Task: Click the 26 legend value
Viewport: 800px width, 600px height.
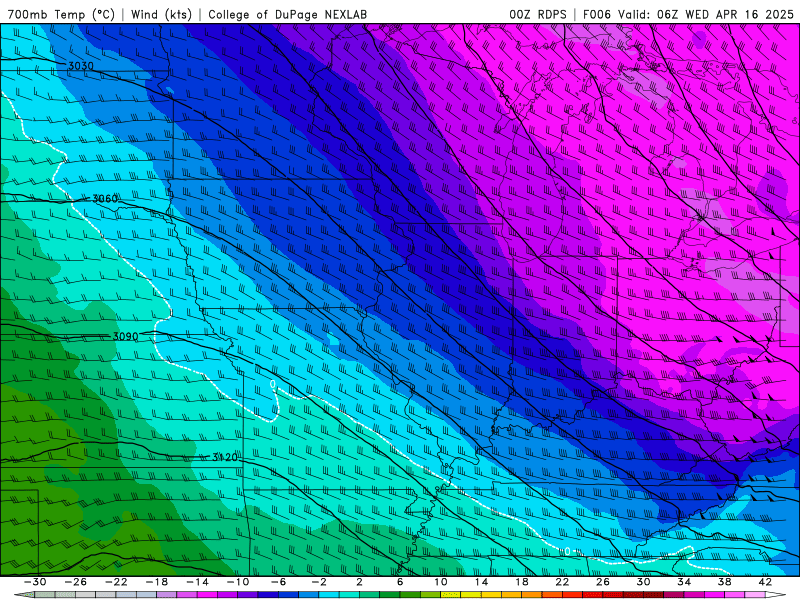Action: click(603, 582)
